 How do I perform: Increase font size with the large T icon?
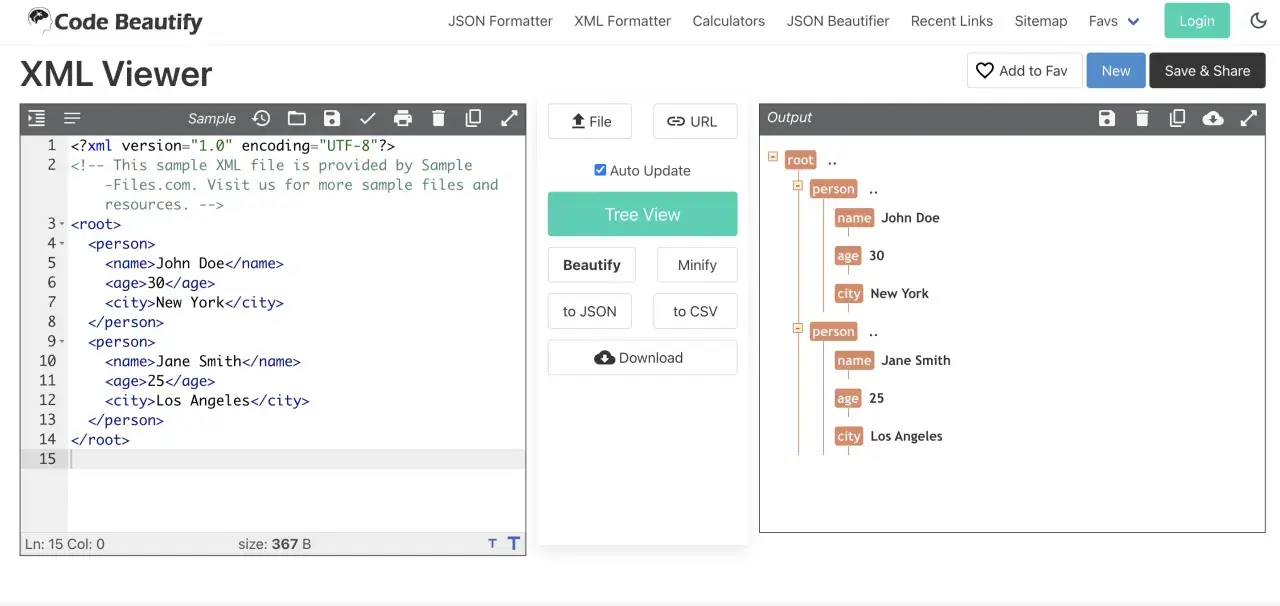pos(513,543)
